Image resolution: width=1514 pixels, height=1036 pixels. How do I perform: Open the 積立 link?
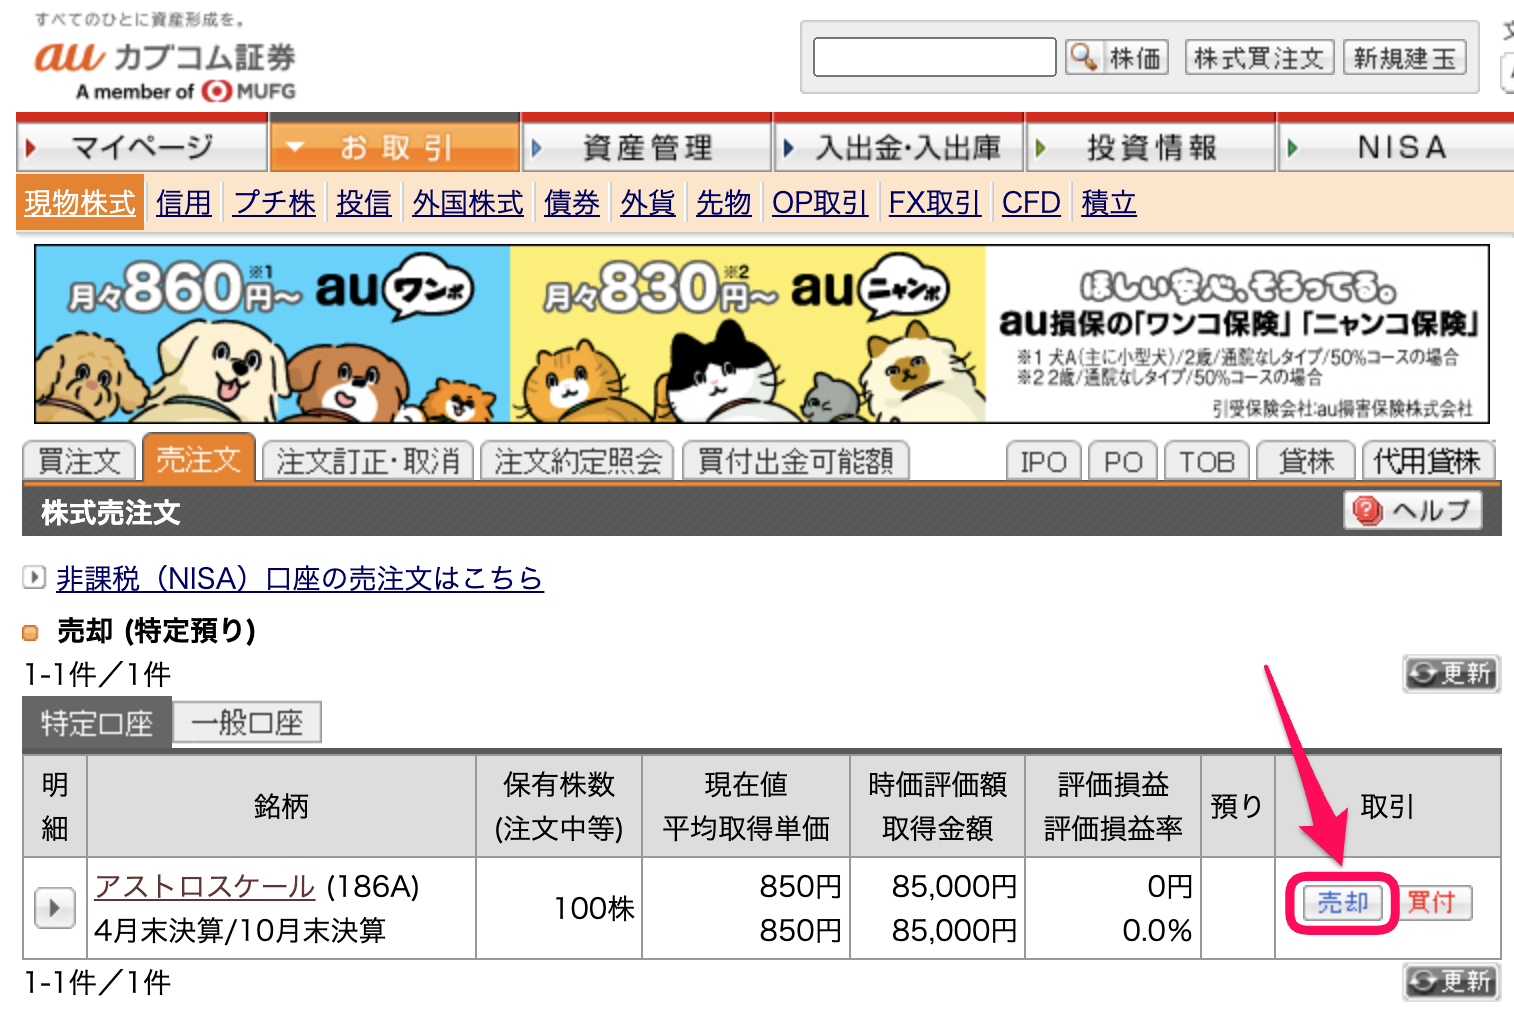coord(1109,203)
